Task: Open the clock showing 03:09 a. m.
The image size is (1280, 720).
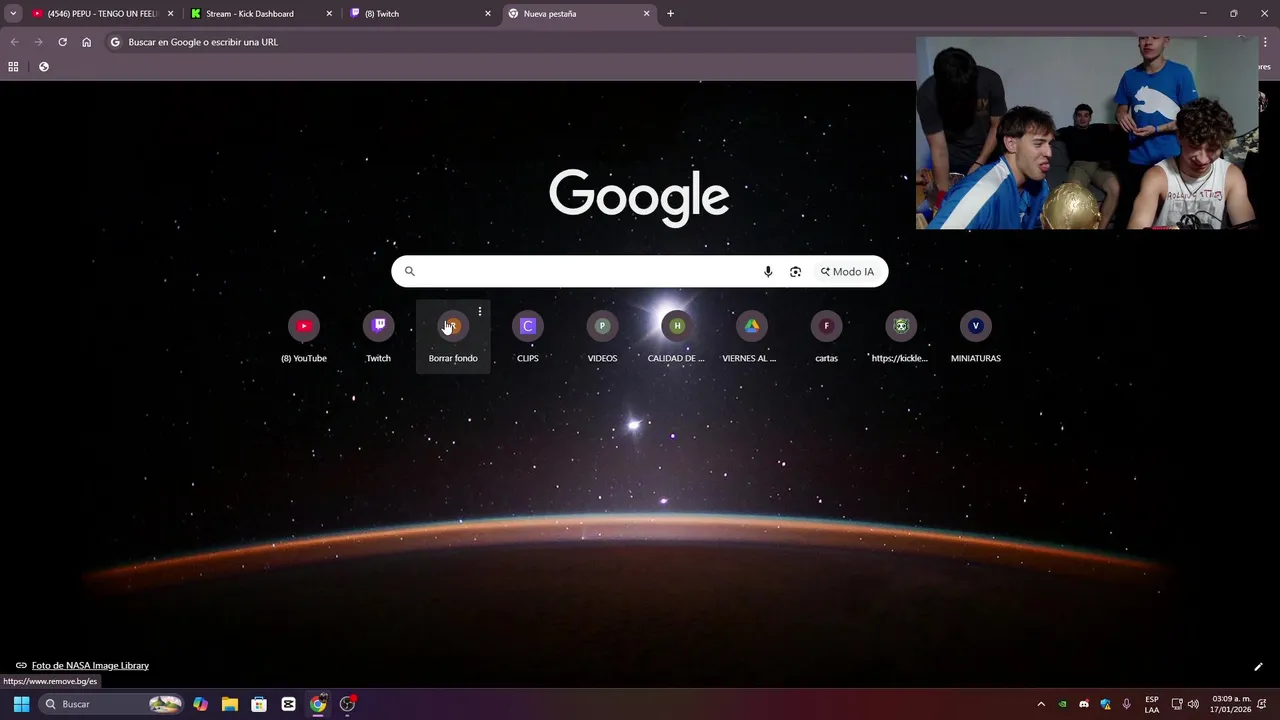Action: click(1231, 704)
